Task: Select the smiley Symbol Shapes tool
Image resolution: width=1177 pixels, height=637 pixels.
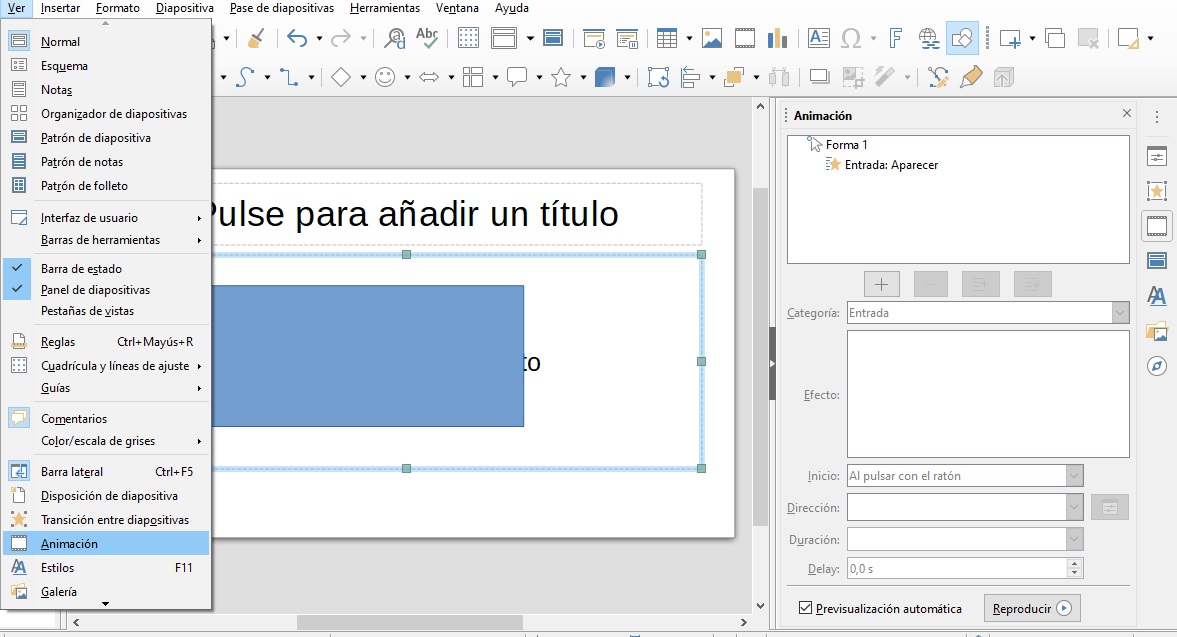Action: pyautogui.click(x=385, y=77)
